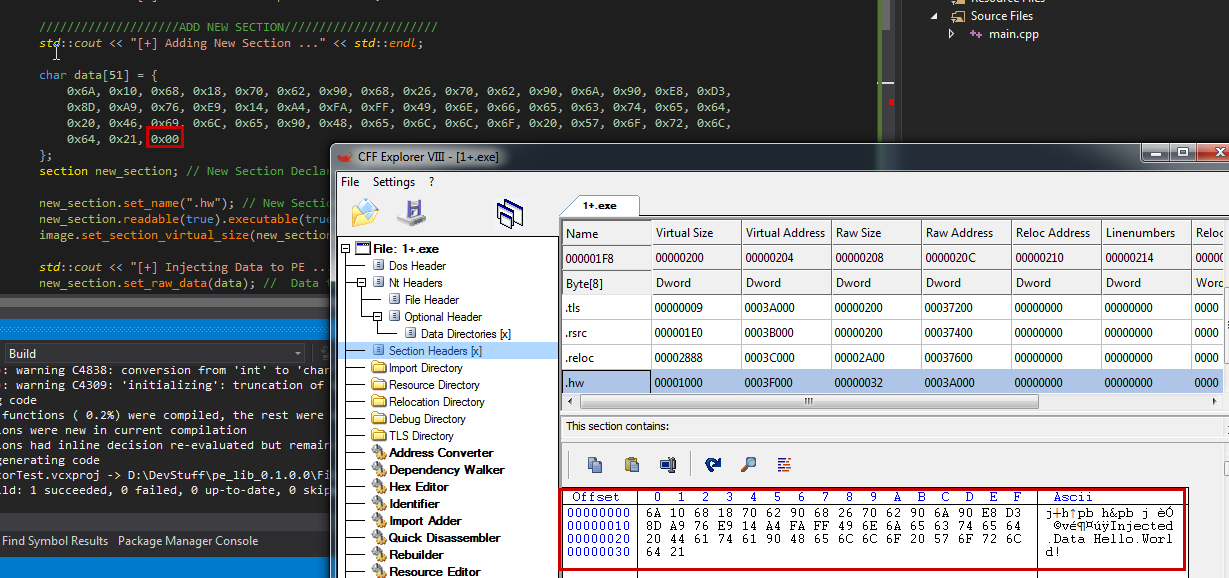The height and width of the screenshot is (578, 1229).
Task: Collapse the File: 1+.exe tree root
Action: (x=346, y=249)
